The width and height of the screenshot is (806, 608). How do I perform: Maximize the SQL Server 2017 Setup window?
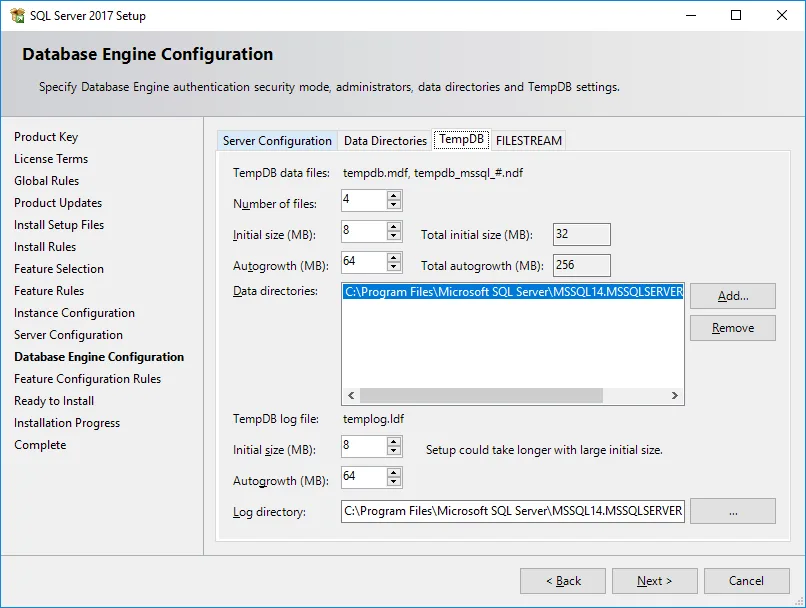[736, 15]
